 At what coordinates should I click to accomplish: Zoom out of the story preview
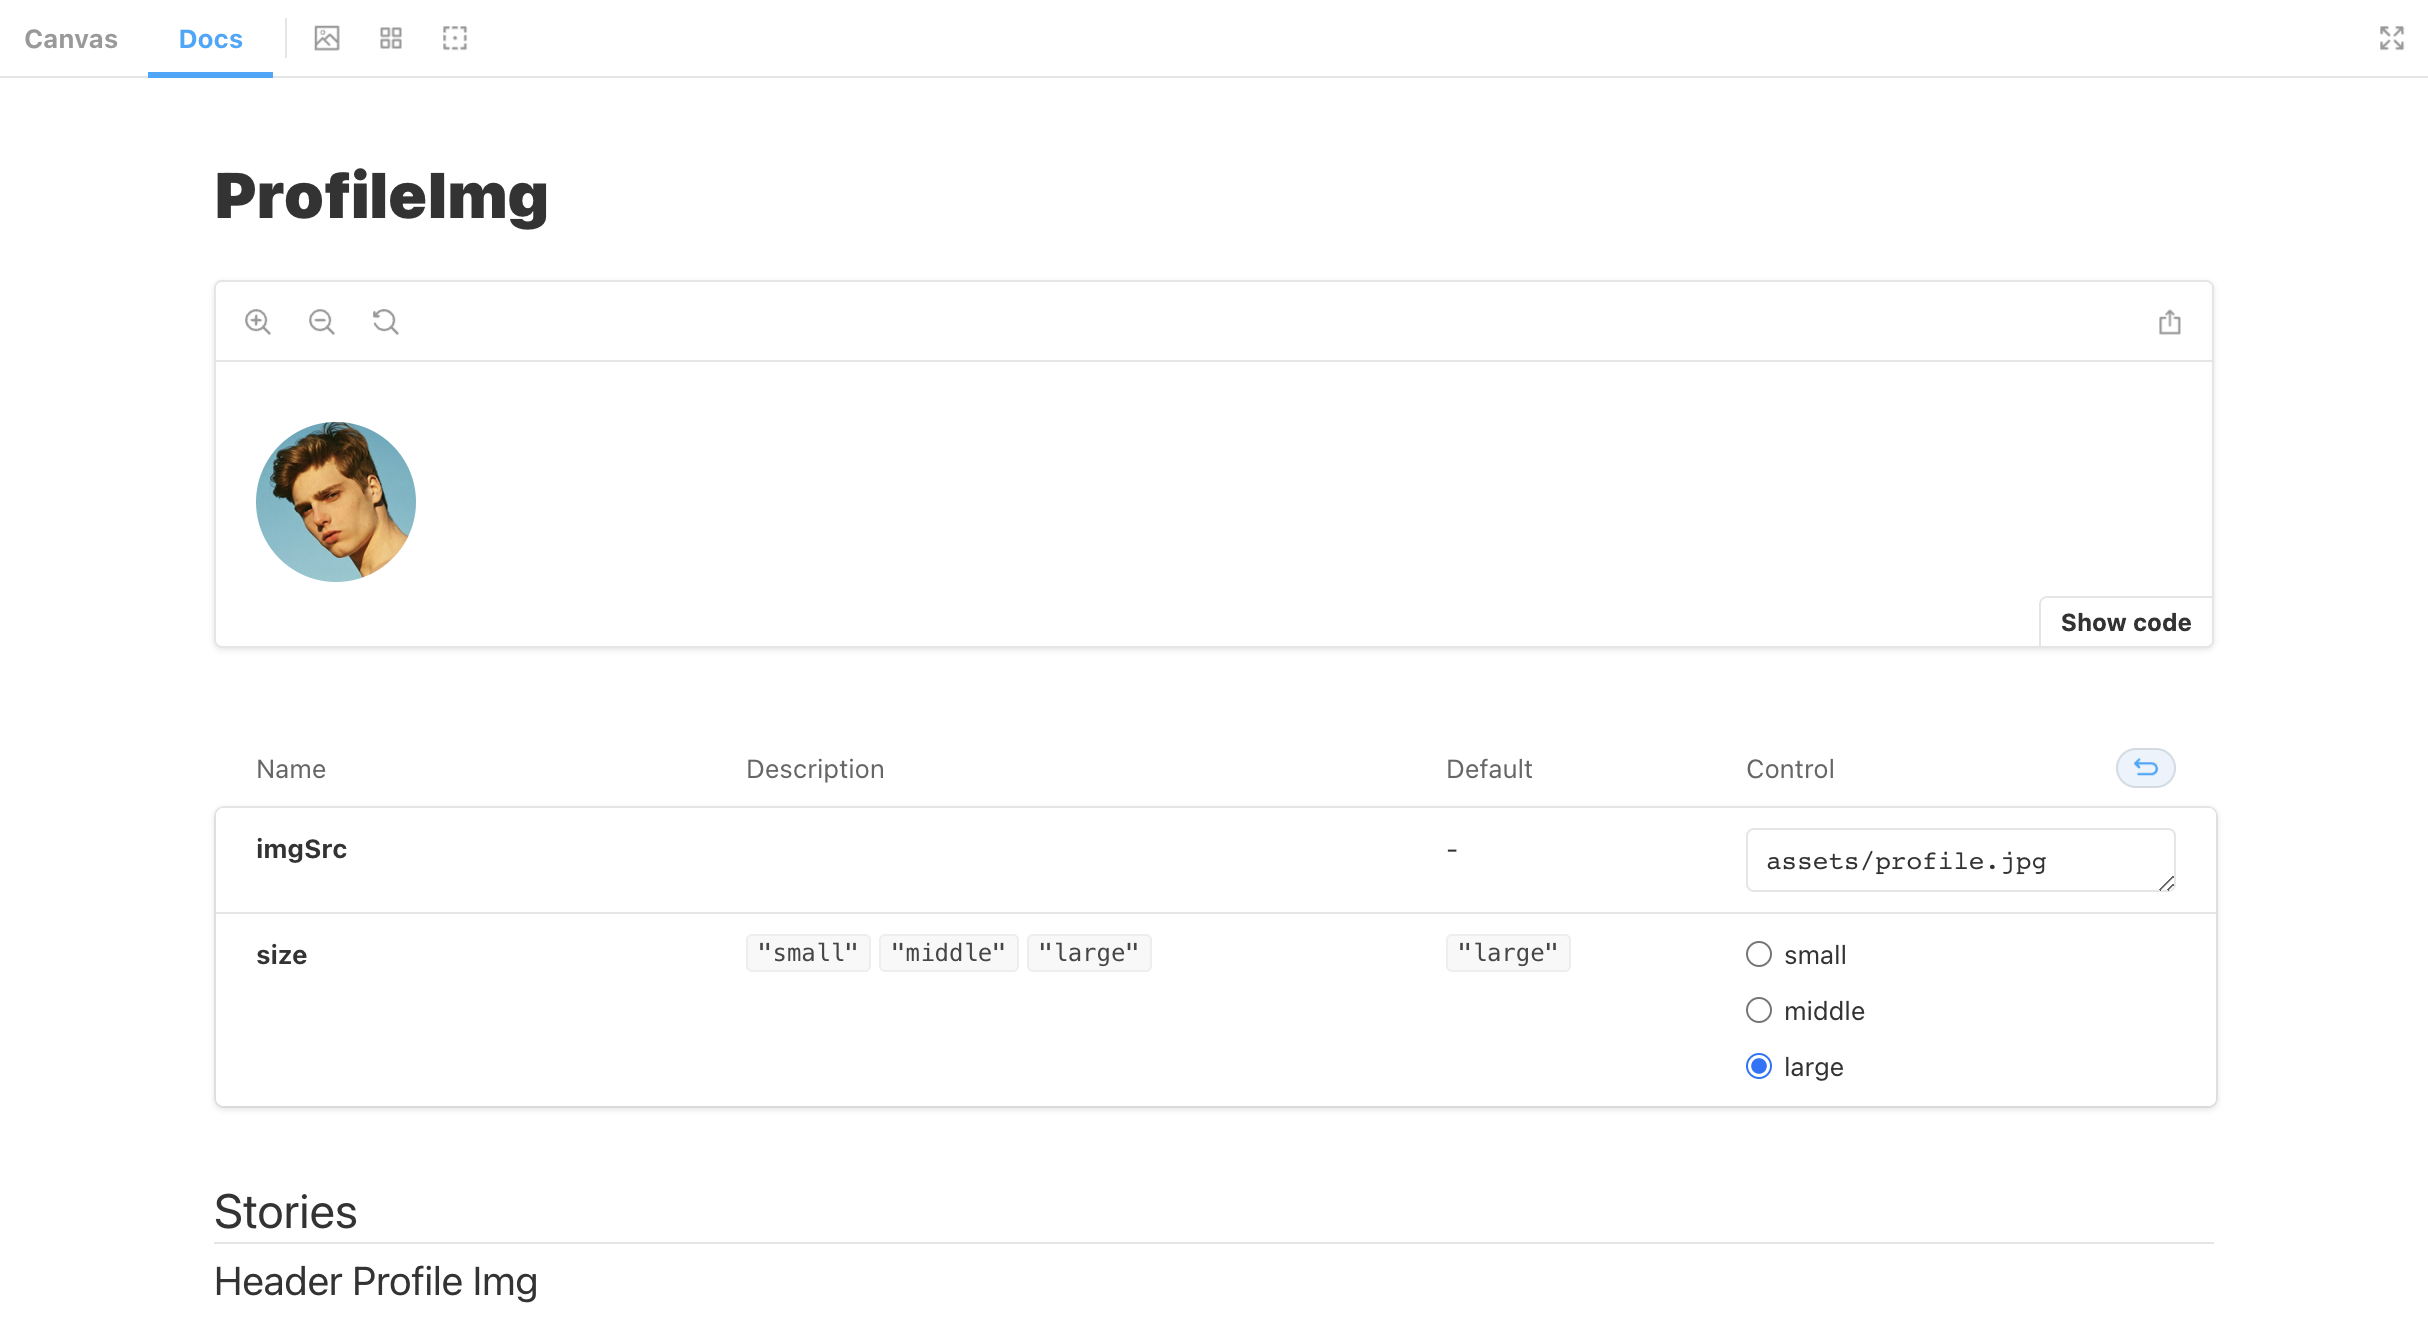coord(322,322)
